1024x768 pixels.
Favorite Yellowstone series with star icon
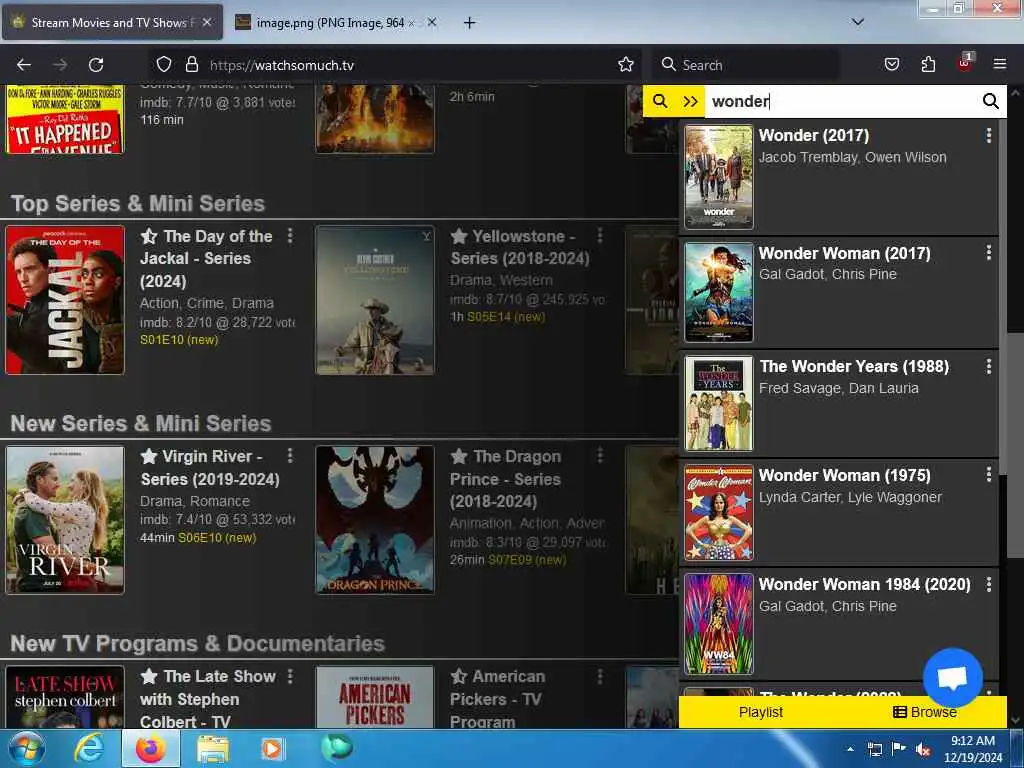(x=459, y=236)
